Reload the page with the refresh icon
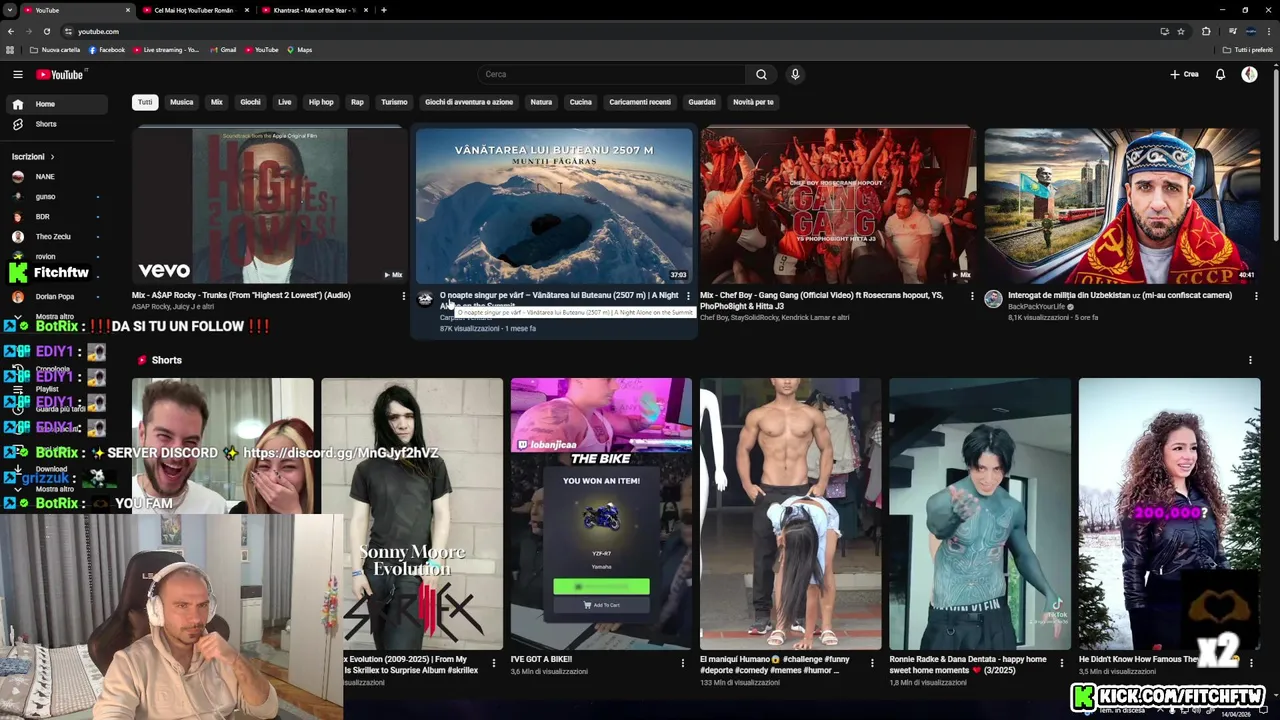 coord(46,31)
